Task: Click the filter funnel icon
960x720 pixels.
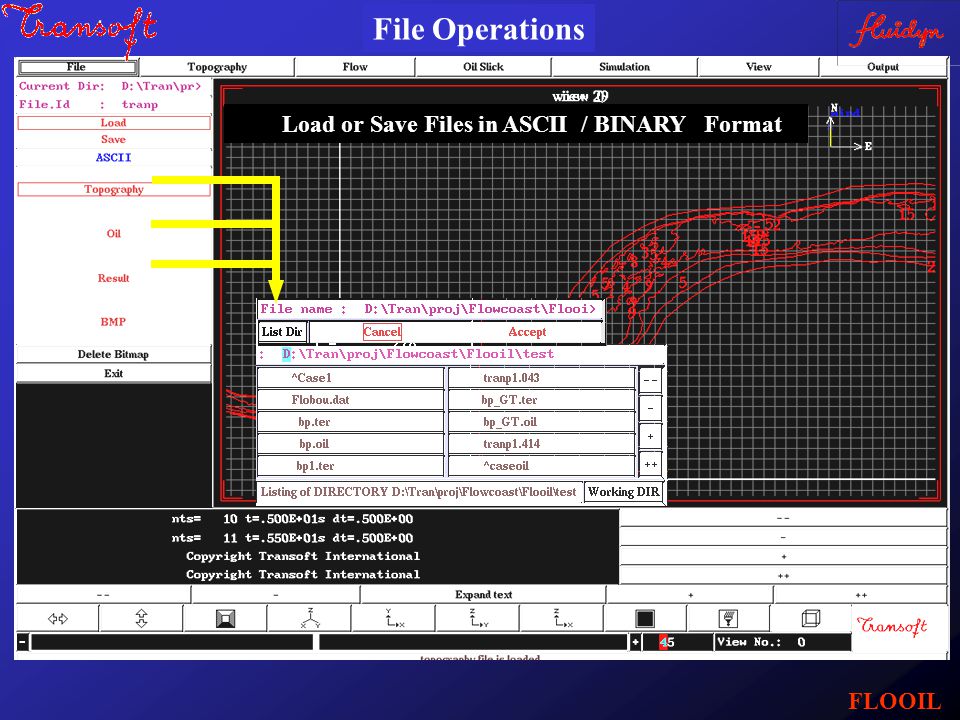Action: pos(729,618)
